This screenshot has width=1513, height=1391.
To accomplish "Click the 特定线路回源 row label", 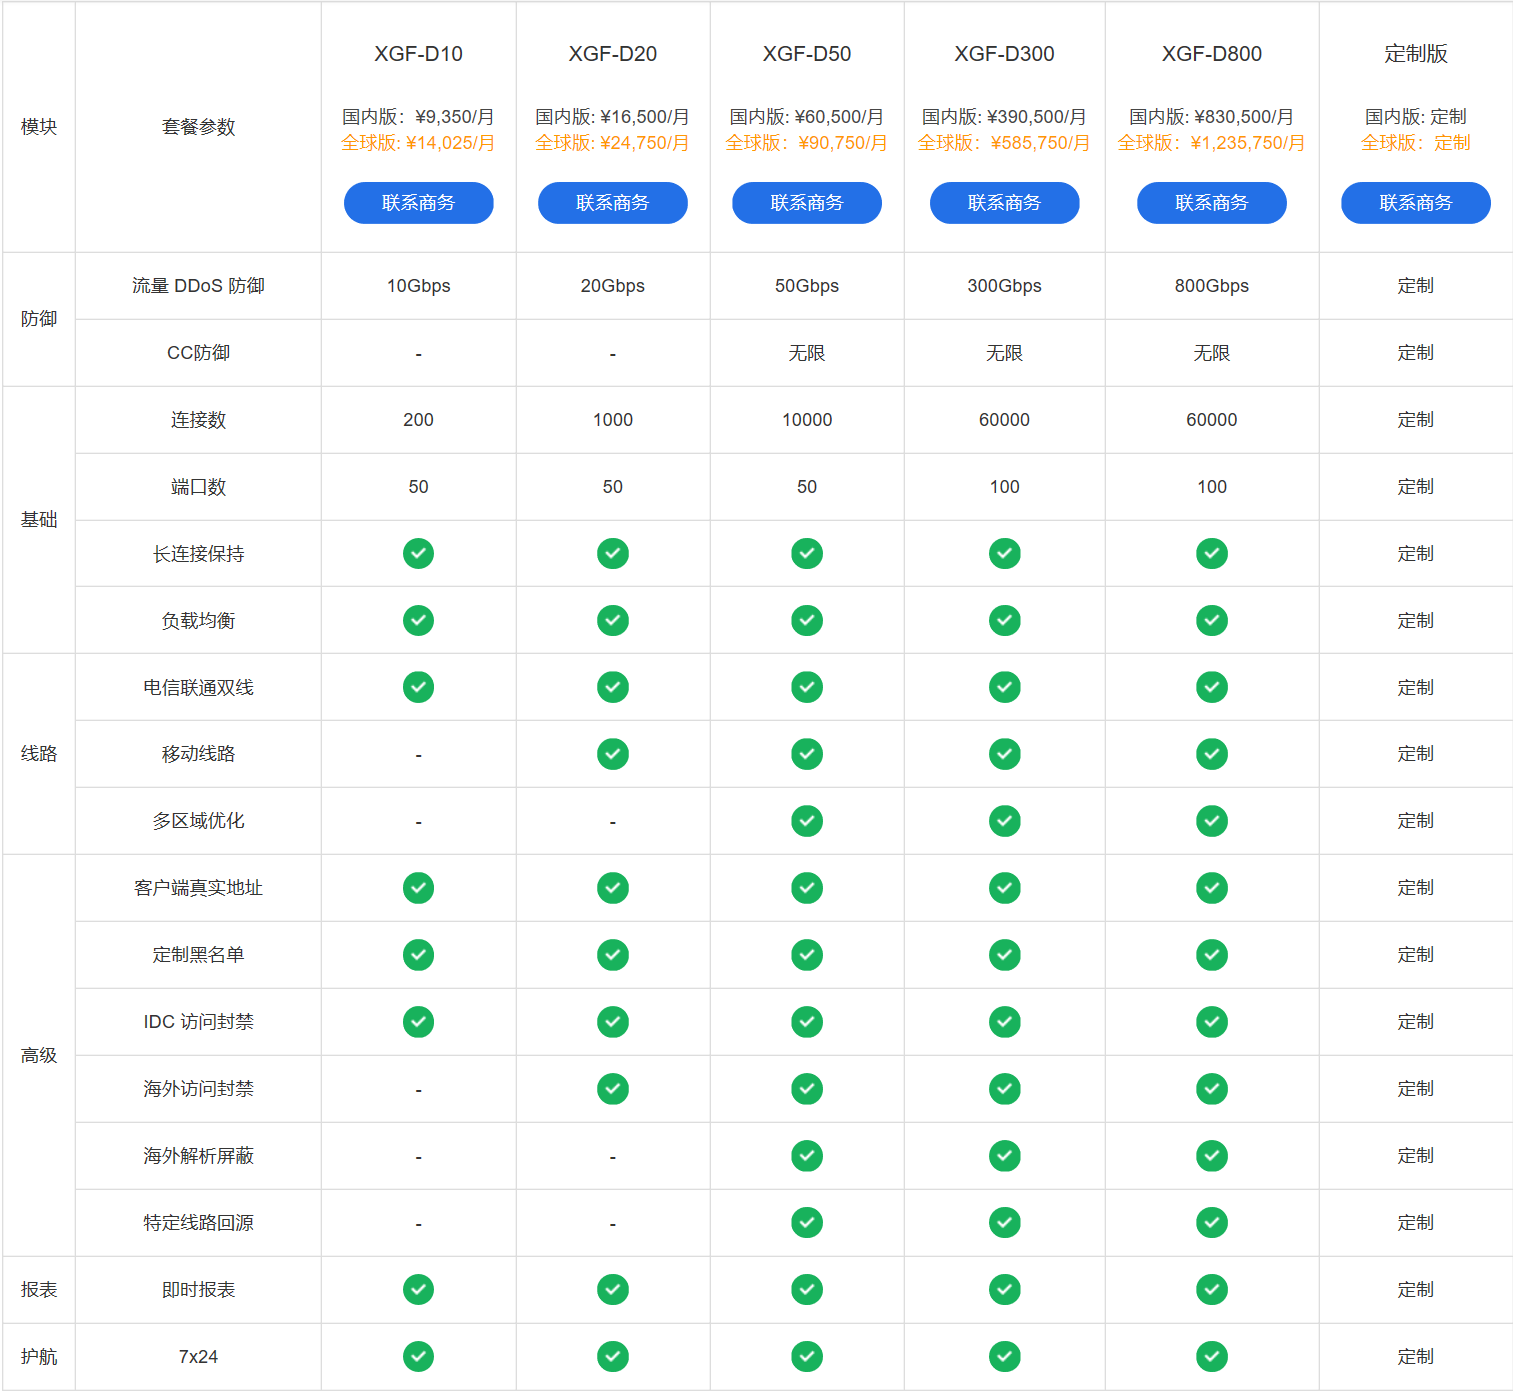I will click(x=198, y=1223).
